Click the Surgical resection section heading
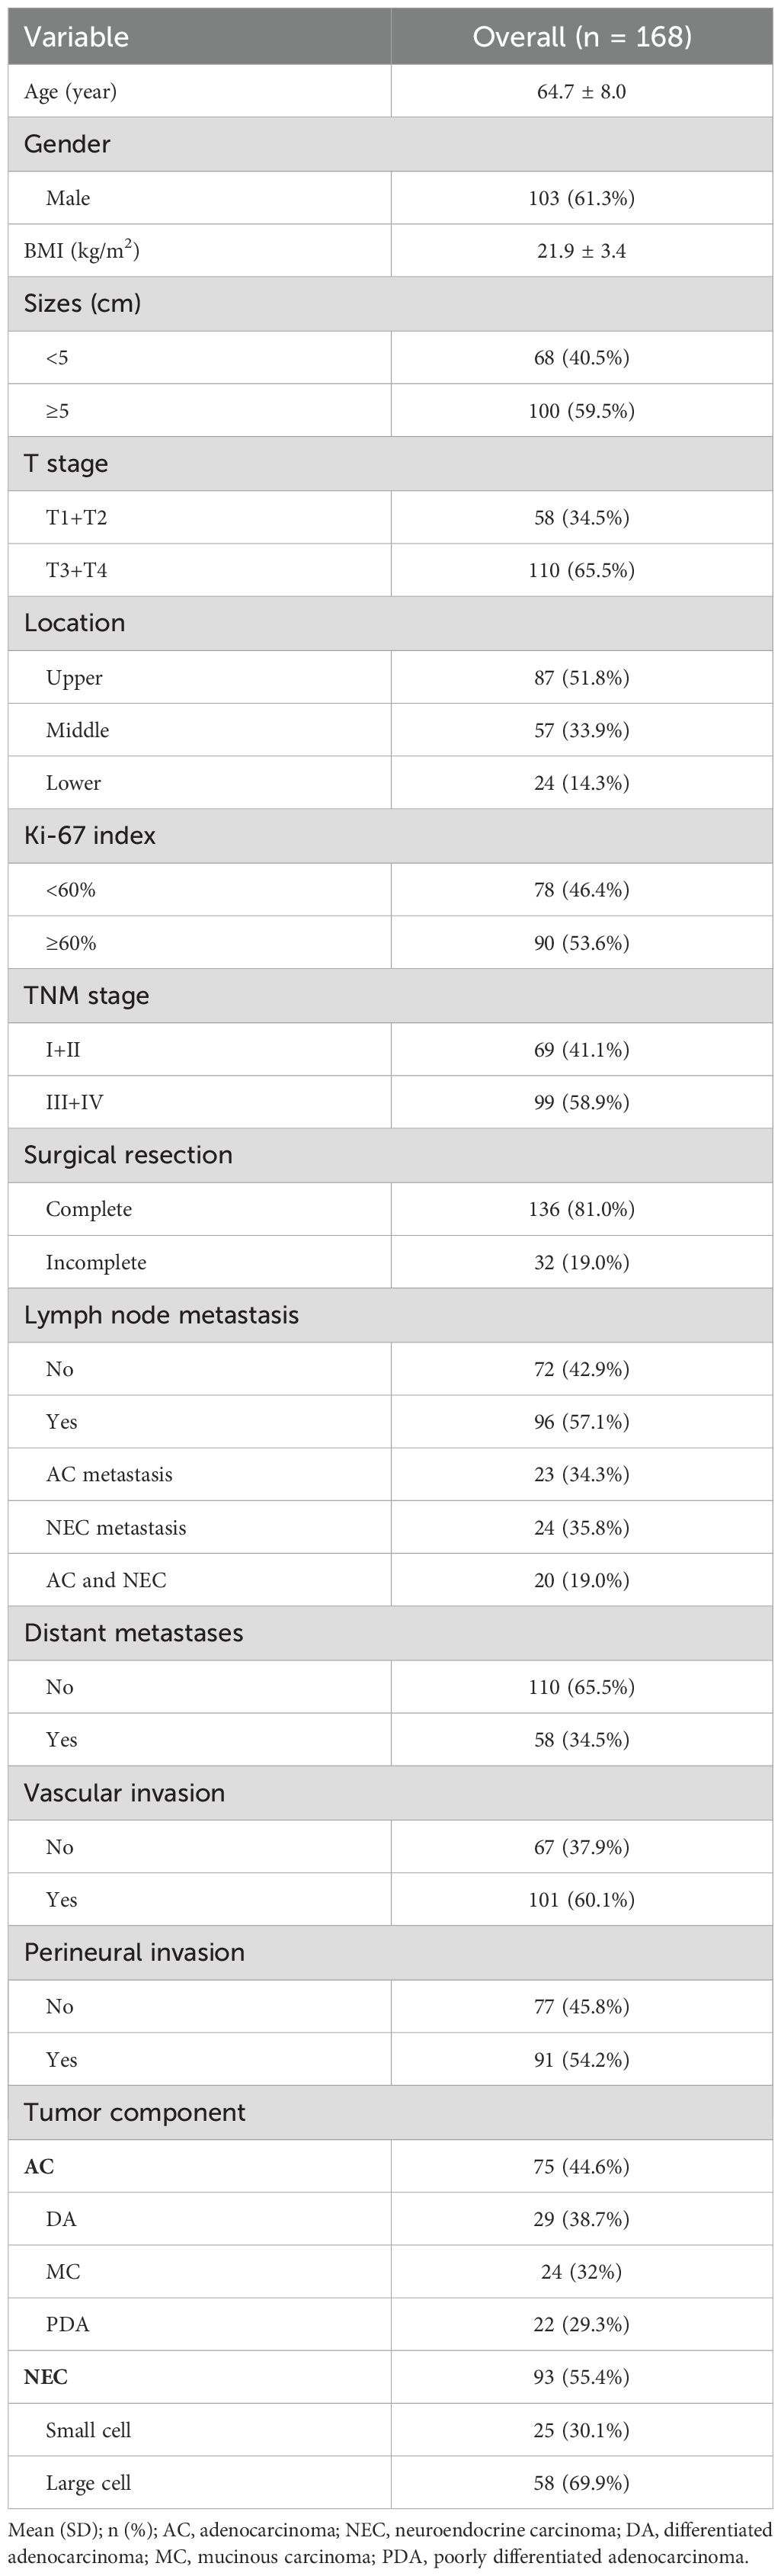781x2576 pixels. click(x=128, y=1155)
